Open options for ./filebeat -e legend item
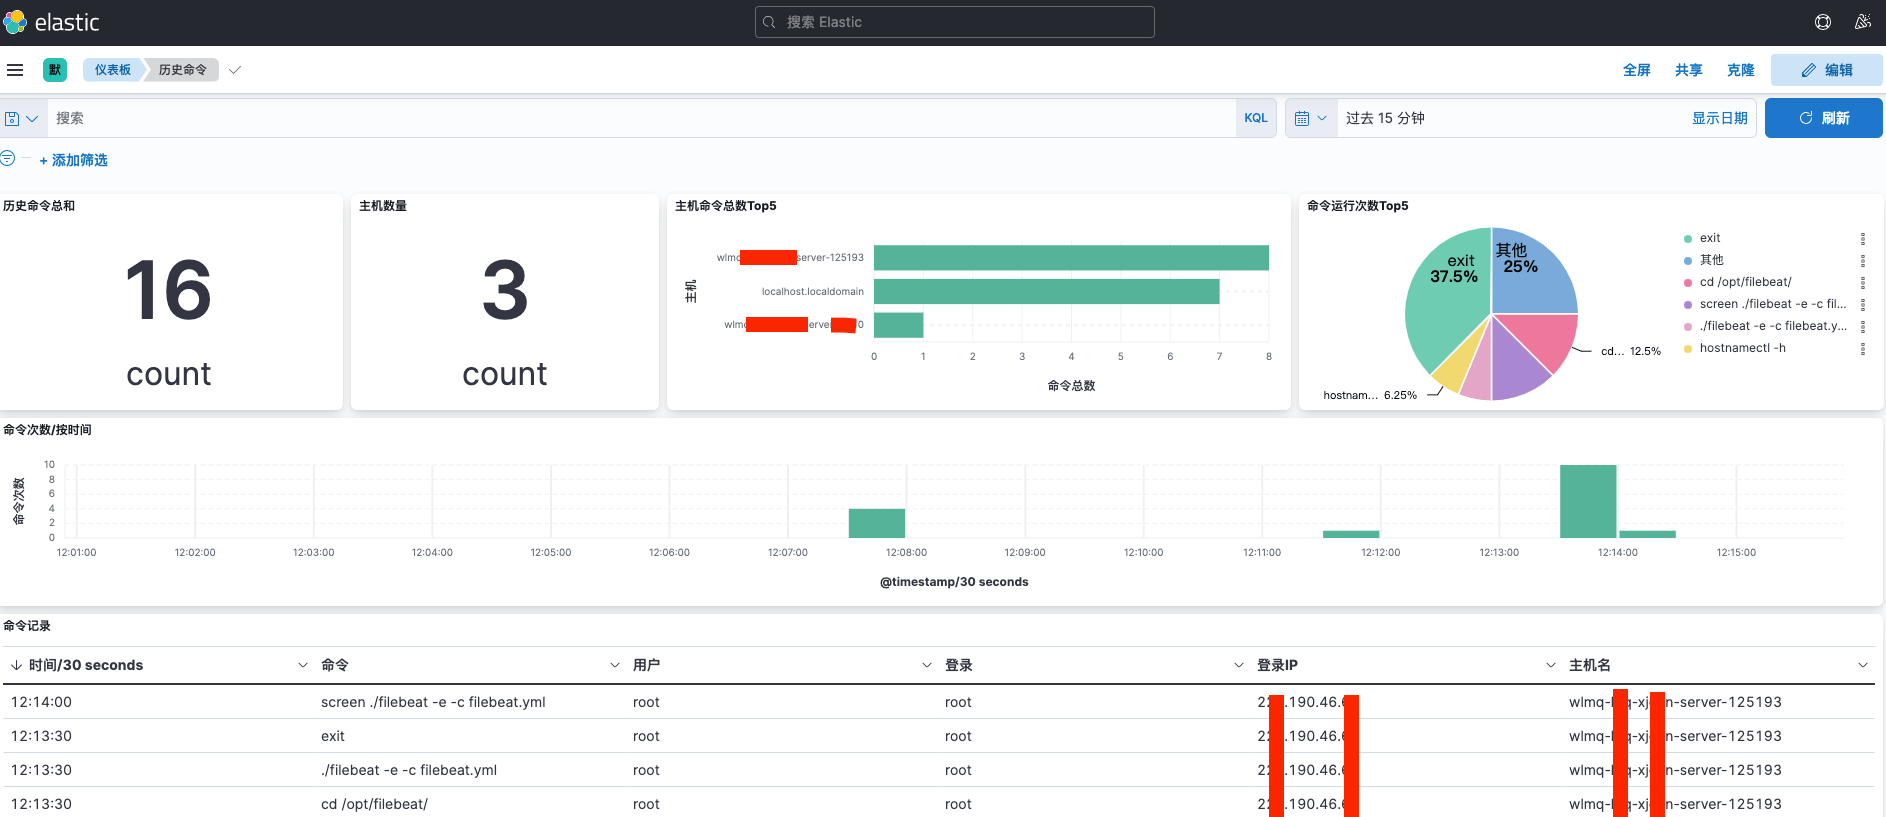1886x817 pixels. click(1862, 327)
